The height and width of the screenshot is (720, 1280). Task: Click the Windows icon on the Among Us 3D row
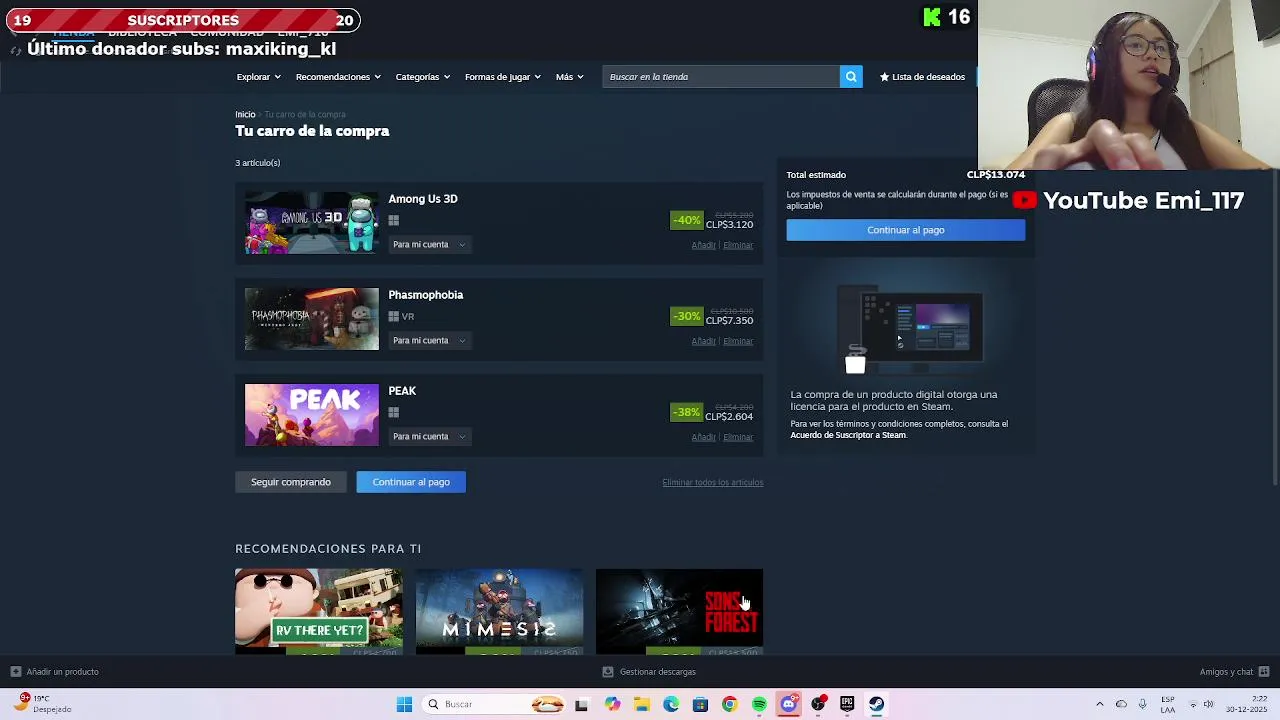point(394,221)
